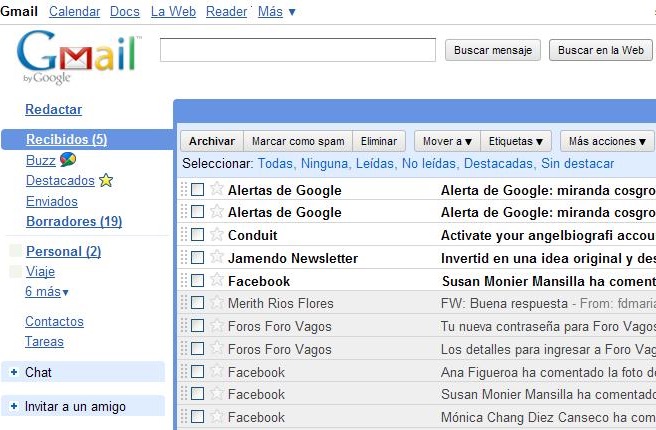Click the Viaje label color swatch
The width and height of the screenshot is (656, 430).
[15, 271]
